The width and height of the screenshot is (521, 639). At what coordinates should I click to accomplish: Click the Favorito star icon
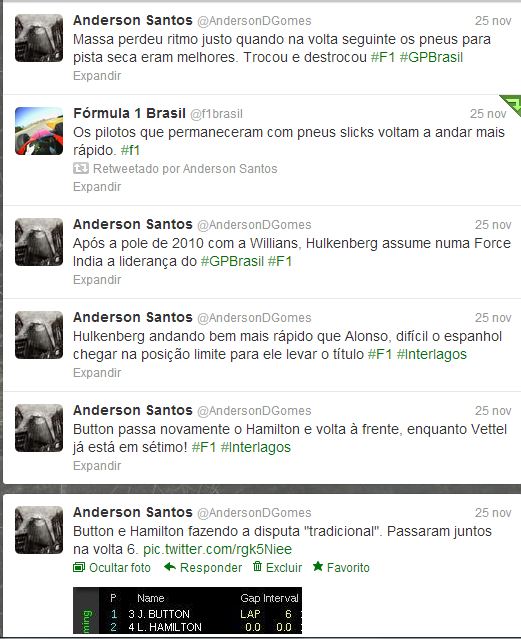[x=318, y=566]
